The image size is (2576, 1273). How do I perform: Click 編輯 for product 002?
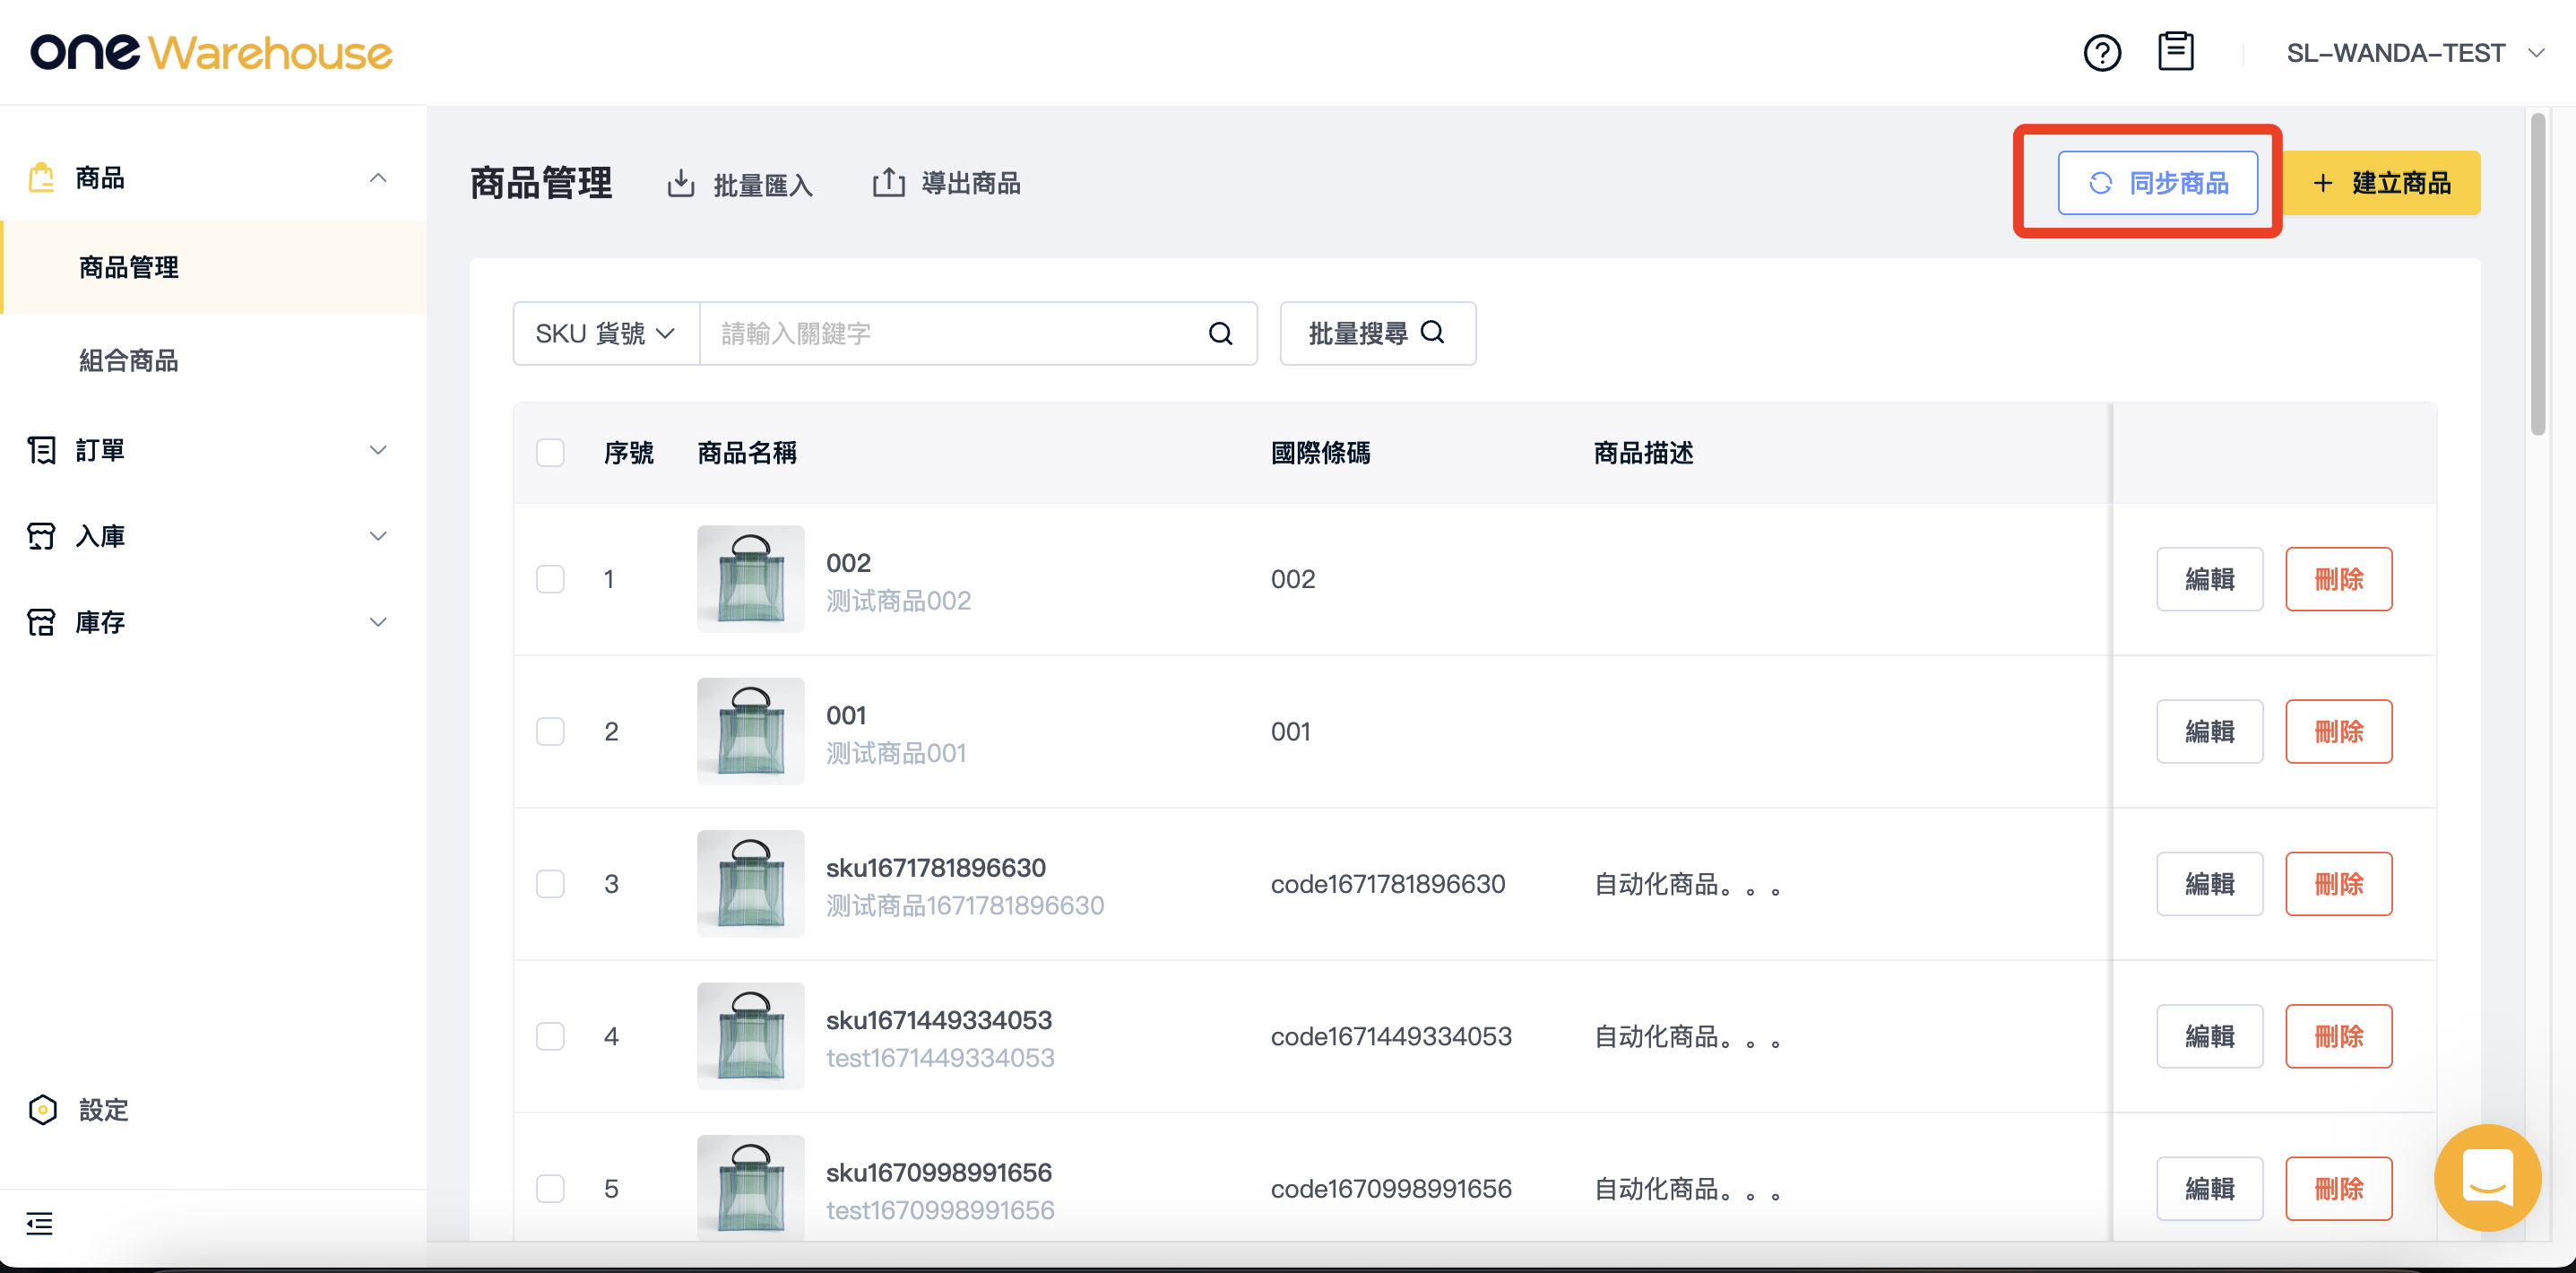point(2209,579)
